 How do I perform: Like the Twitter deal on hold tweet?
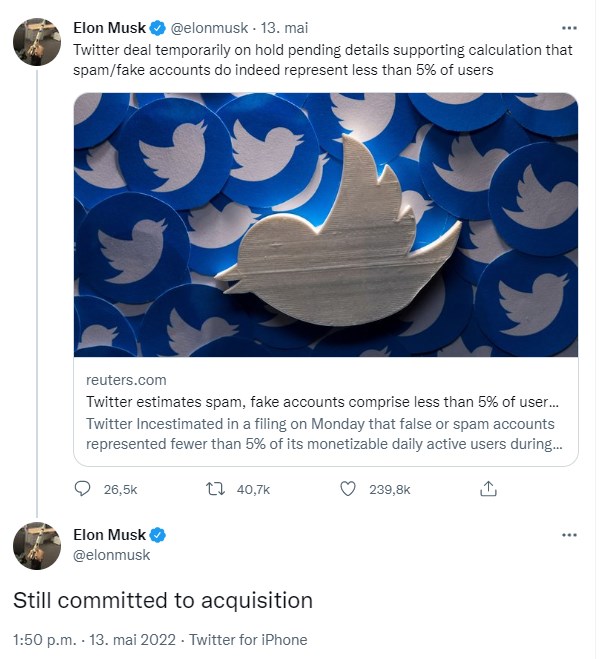[348, 489]
